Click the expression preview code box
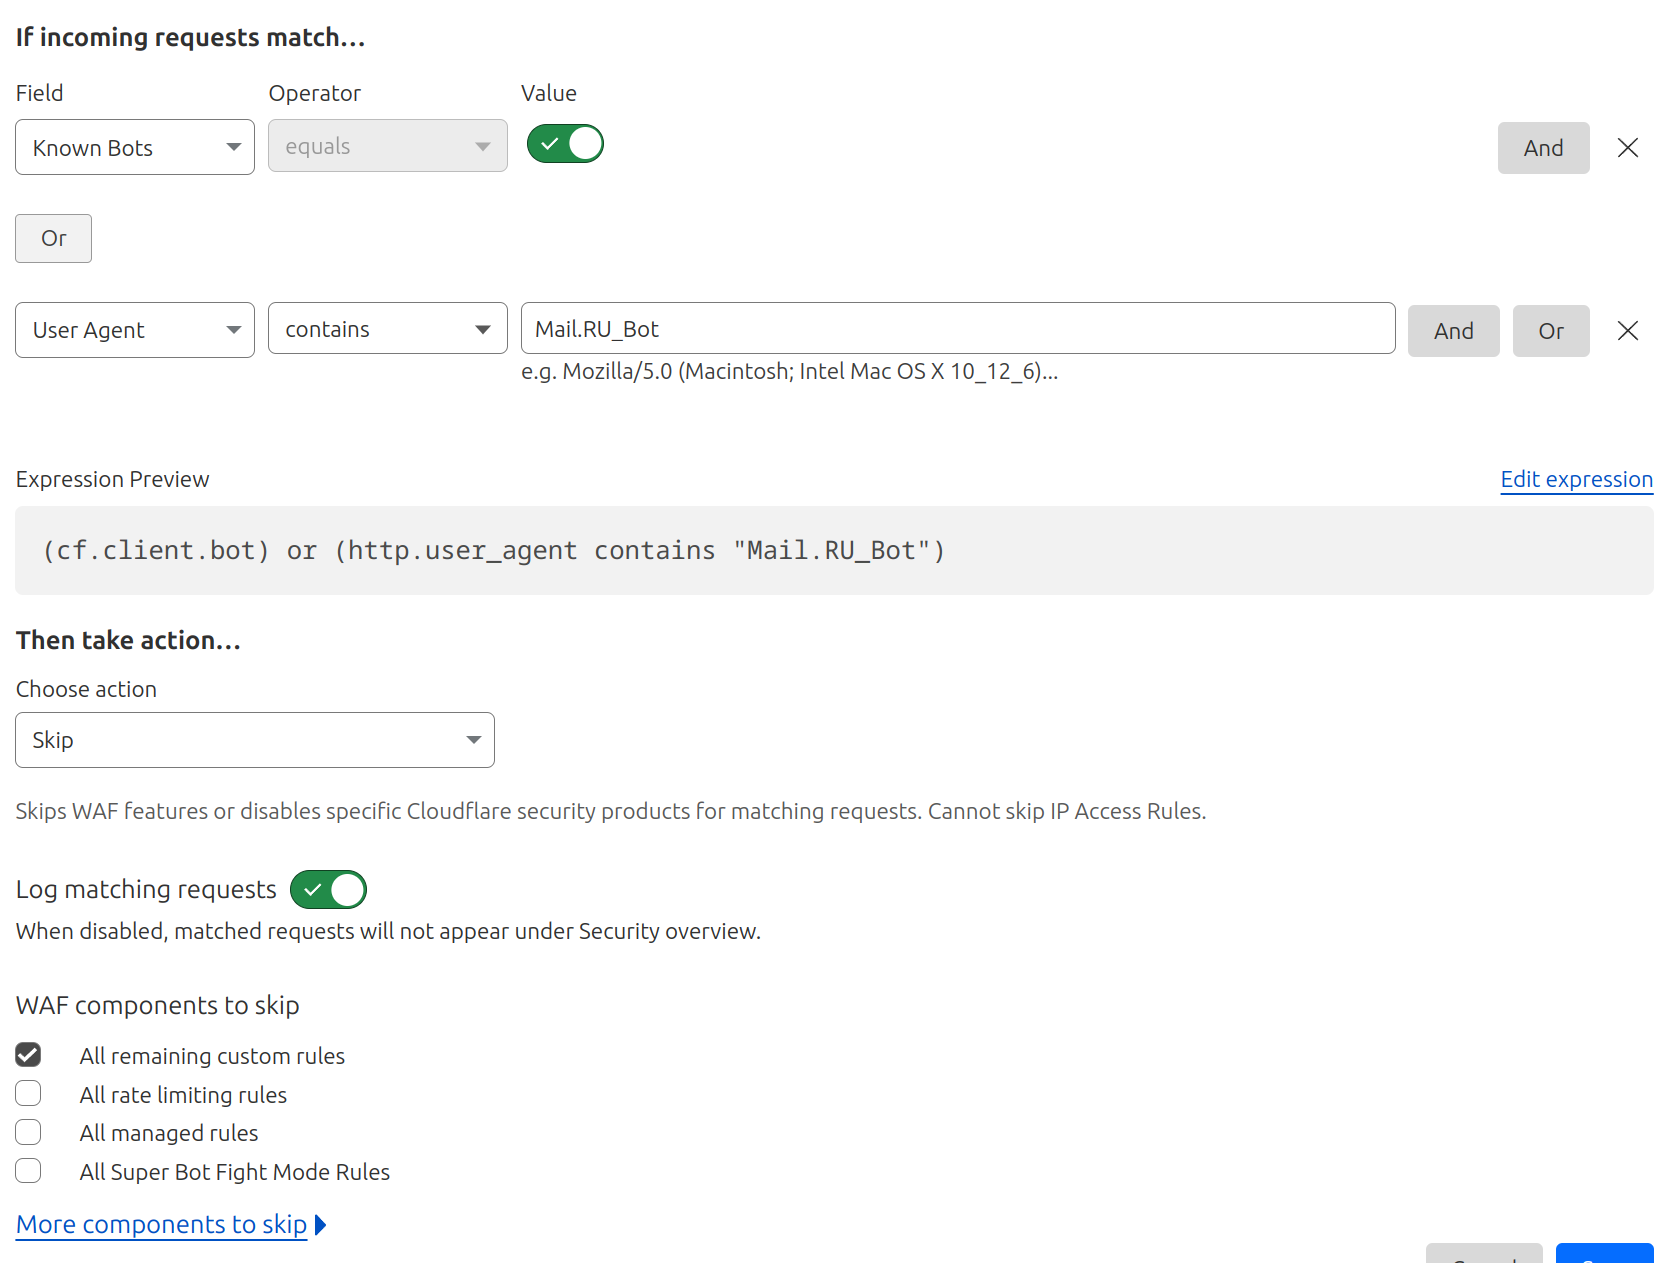The height and width of the screenshot is (1263, 1676). pos(834,551)
